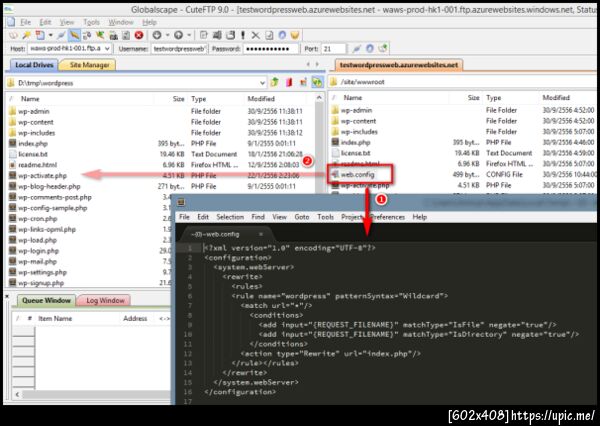Open the File menu in CuteFTP

coord(26,22)
